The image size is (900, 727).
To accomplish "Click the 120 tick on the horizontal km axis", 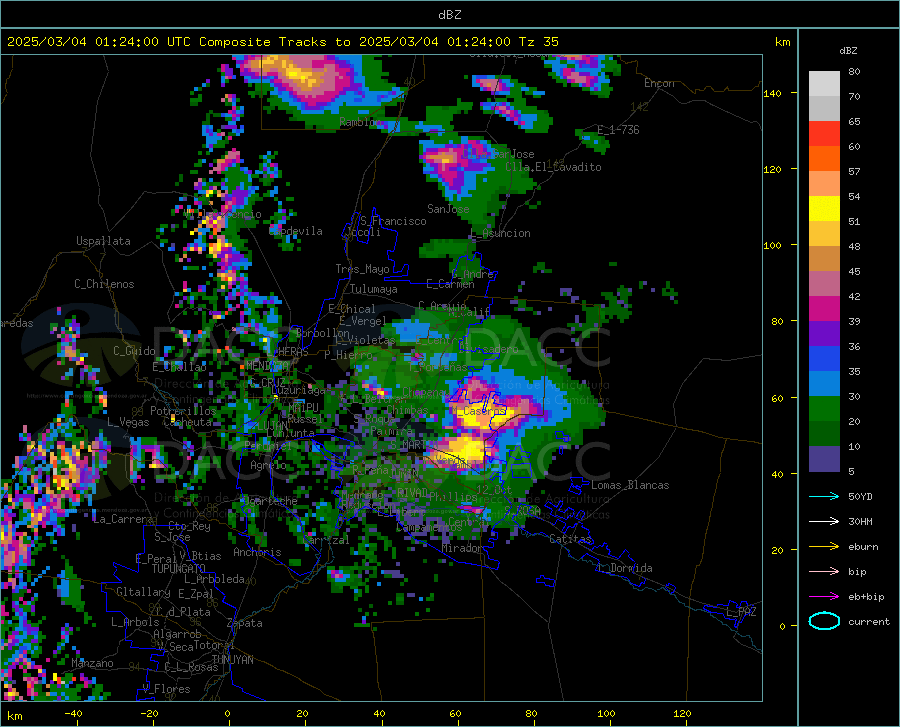I will (x=682, y=714).
